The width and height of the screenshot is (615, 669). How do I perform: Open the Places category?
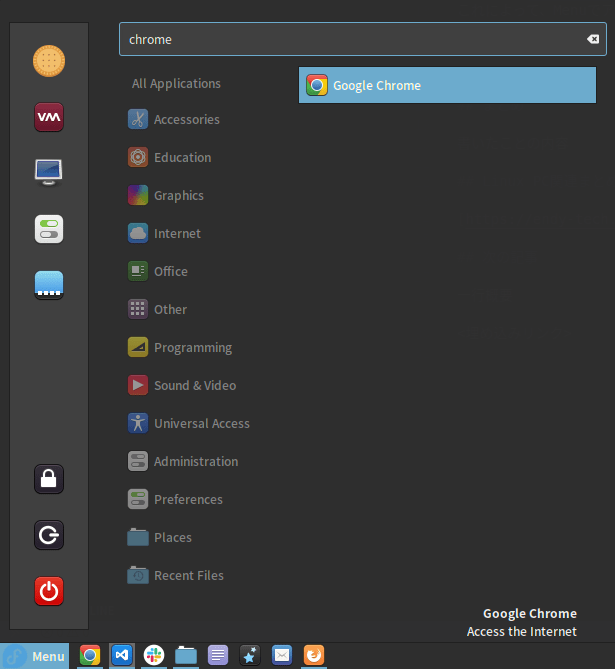[x=160, y=537]
